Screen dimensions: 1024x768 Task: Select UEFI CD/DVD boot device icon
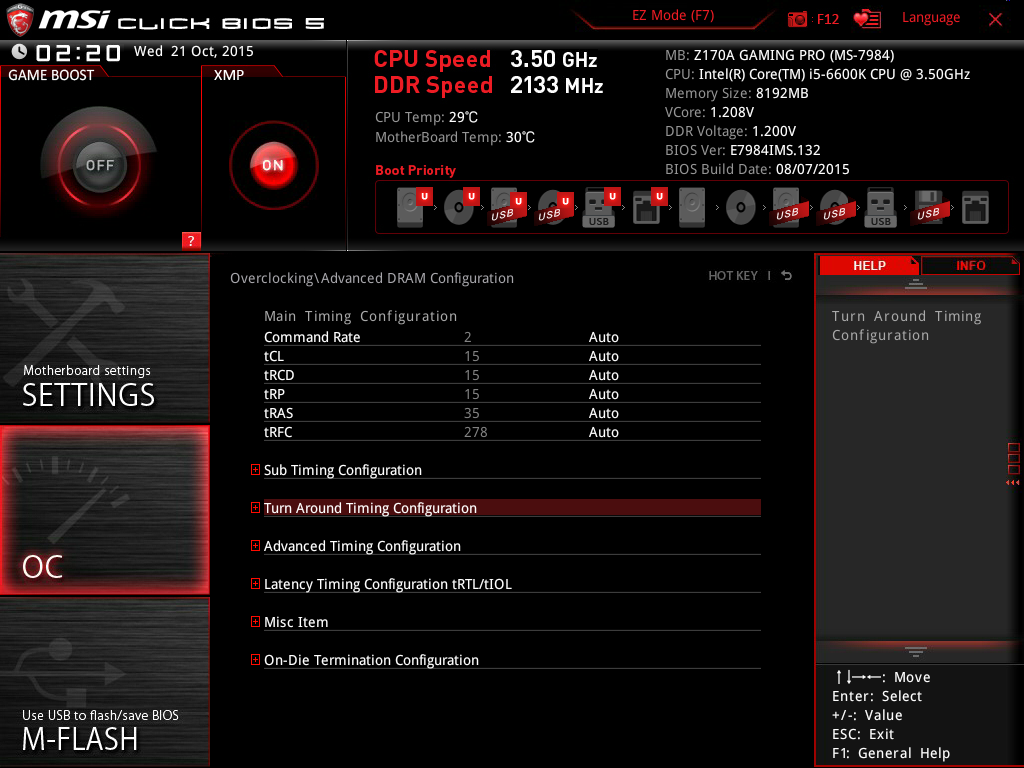point(461,207)
